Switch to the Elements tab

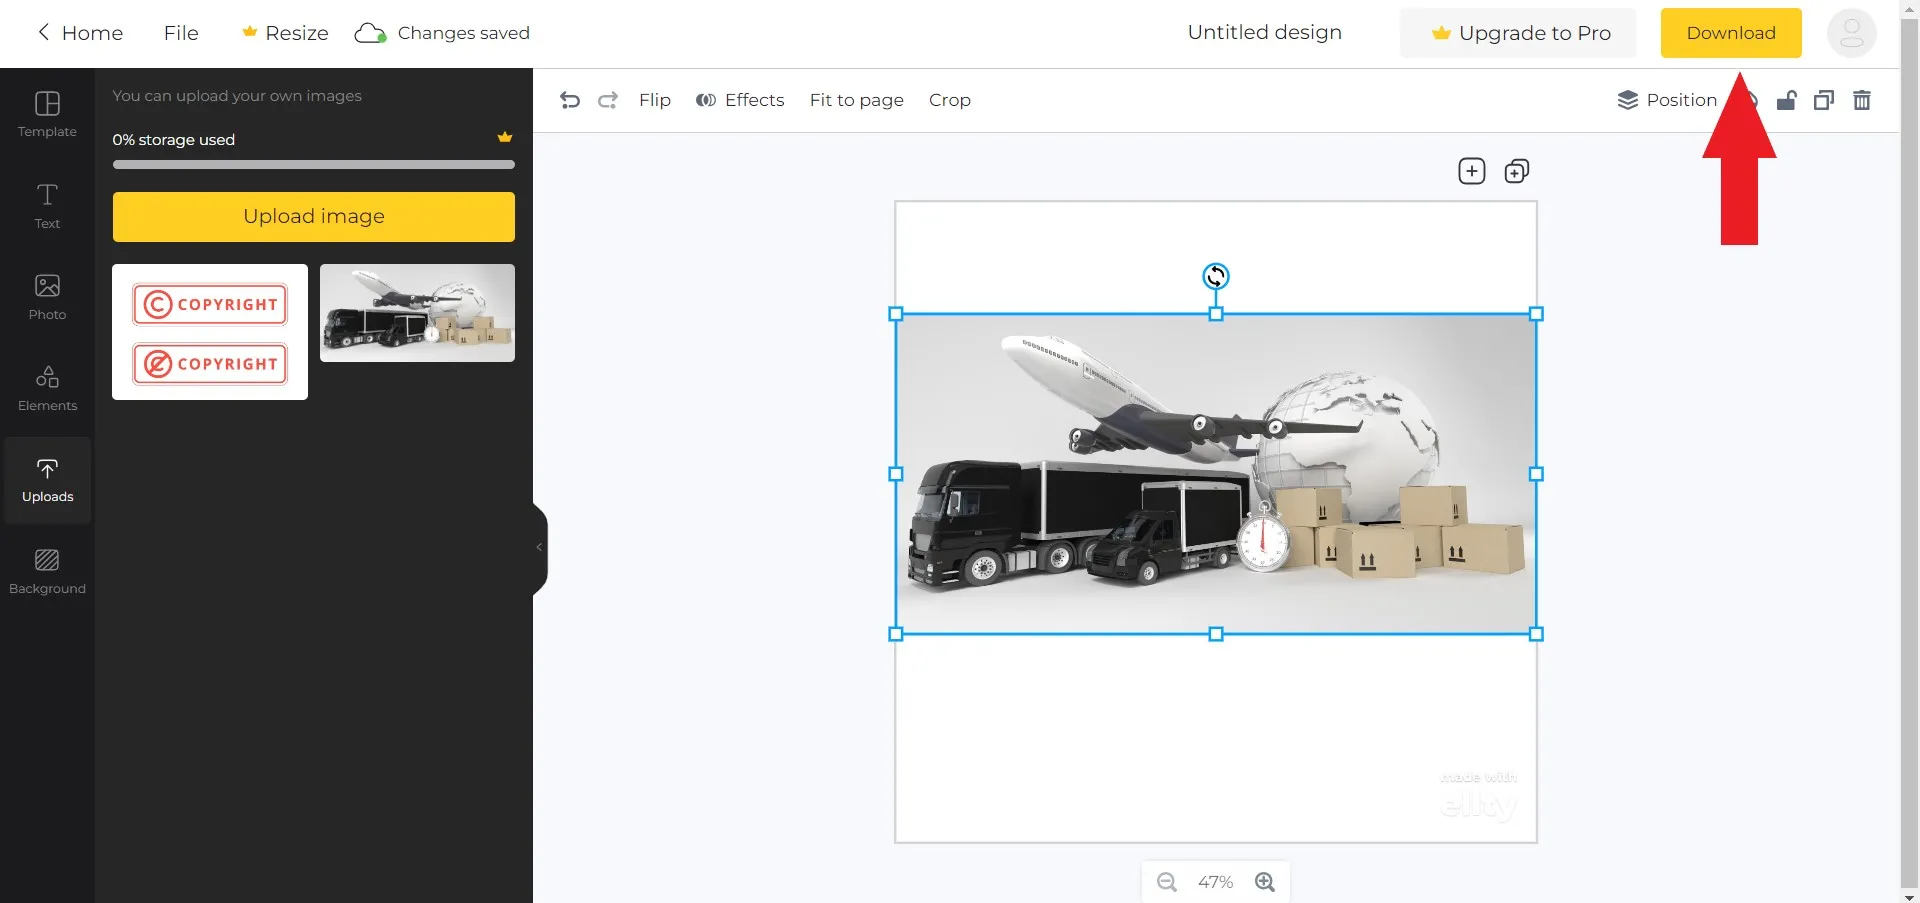coord(47,388)
